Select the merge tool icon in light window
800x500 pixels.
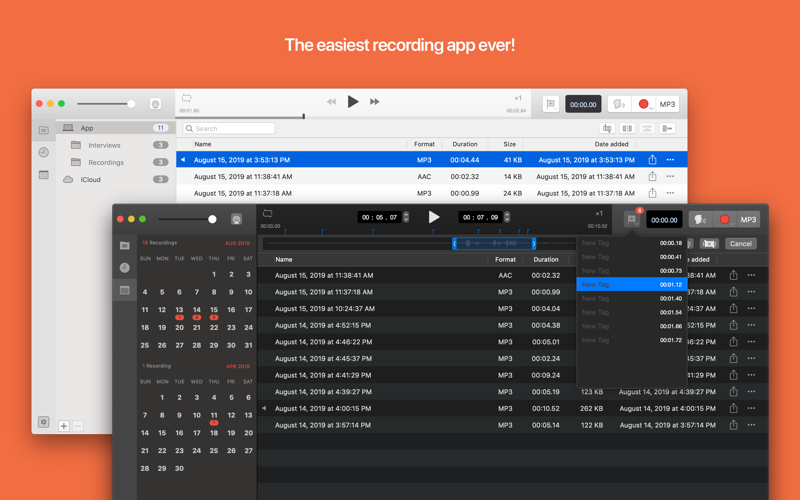647,128
